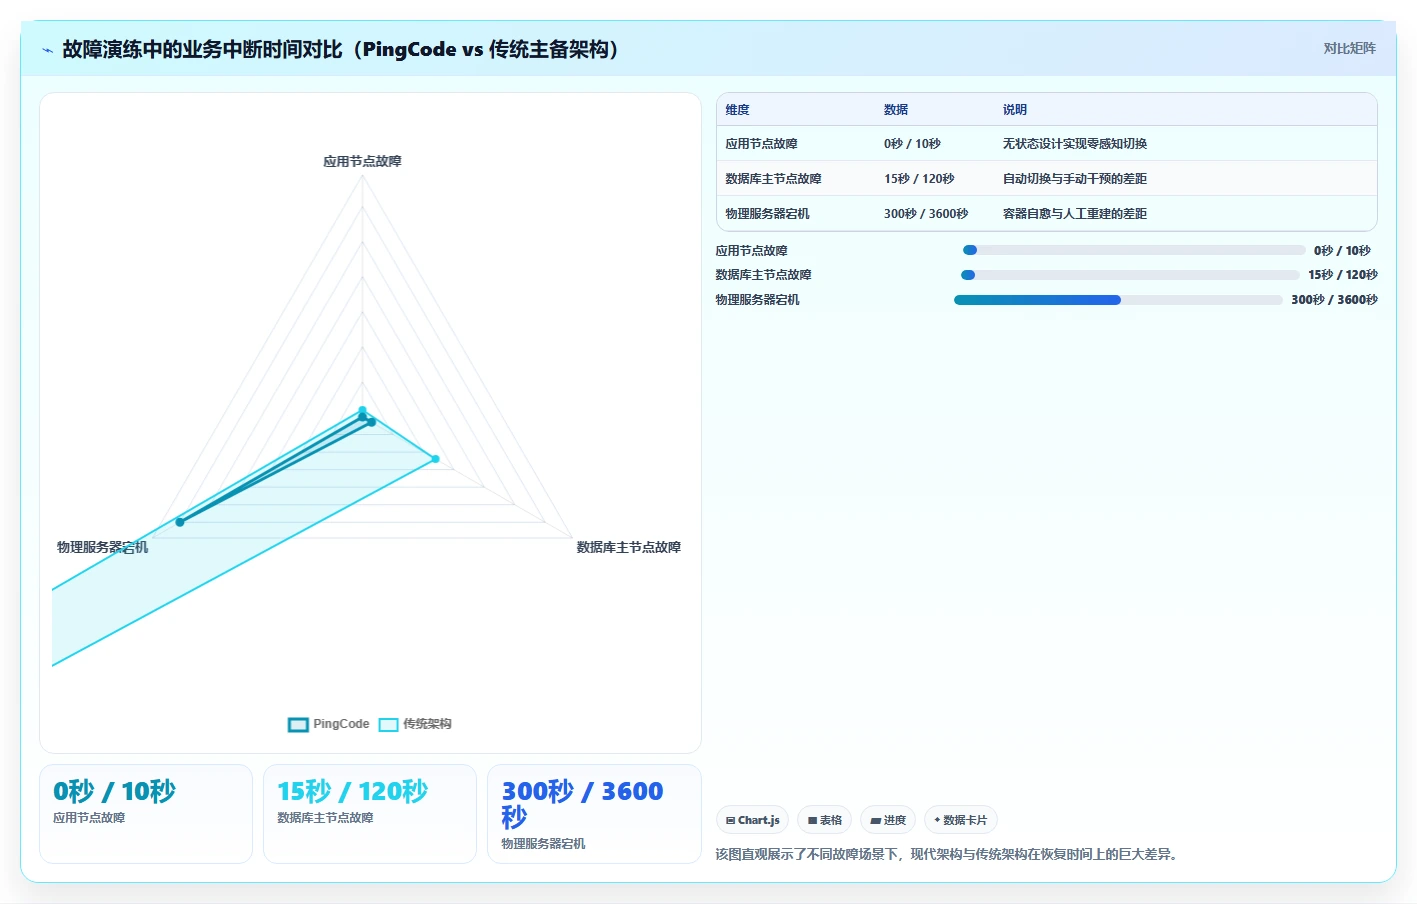
Task: Toggle the PingCode legend swatch
Action: [x=298, y=725]
